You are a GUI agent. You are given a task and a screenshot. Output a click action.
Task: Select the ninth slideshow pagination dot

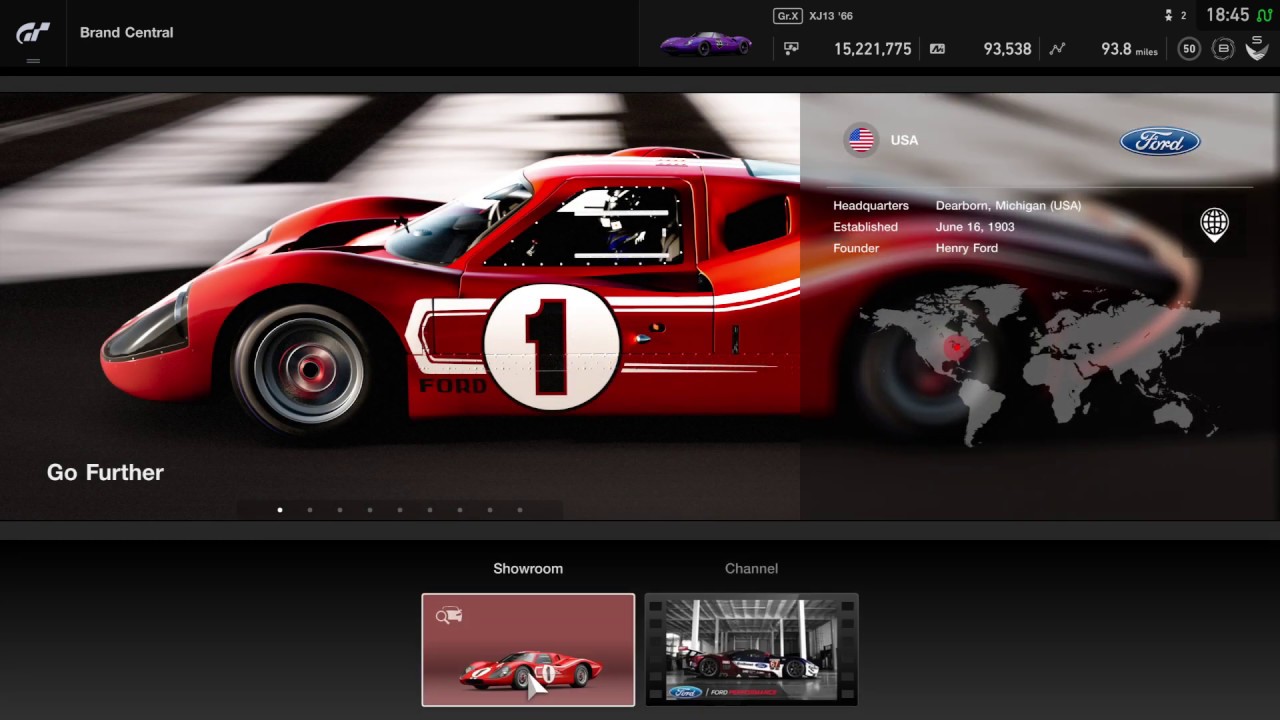[520, 510]
